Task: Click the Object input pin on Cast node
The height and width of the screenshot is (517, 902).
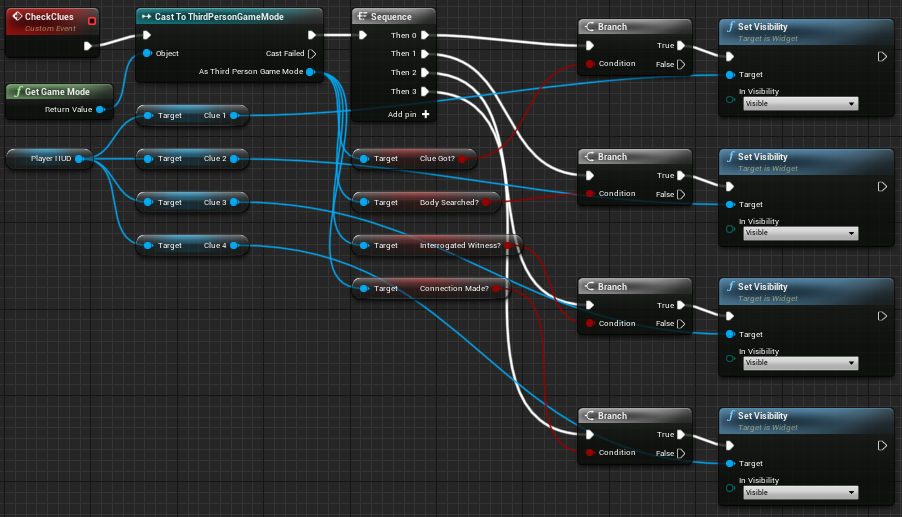Action: (x=147, y=53)
